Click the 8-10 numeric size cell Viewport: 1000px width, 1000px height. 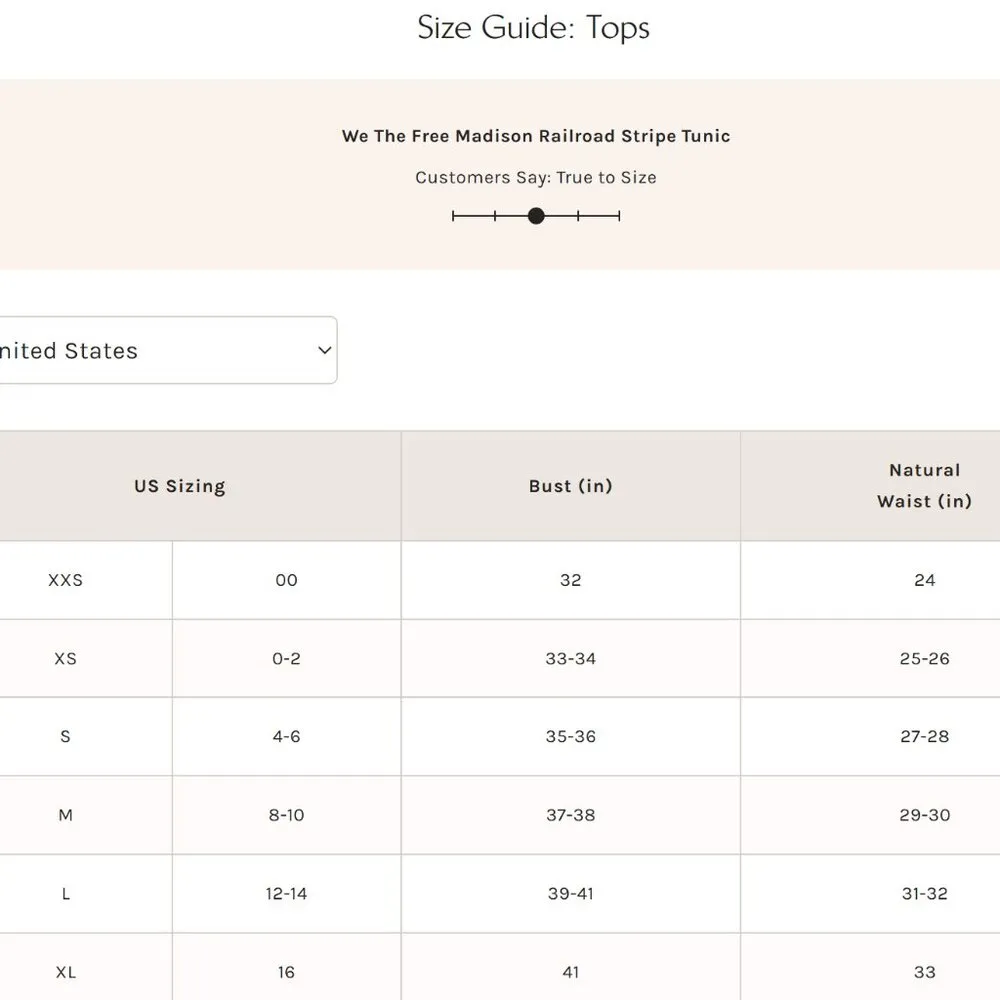(x=286, y=815)
